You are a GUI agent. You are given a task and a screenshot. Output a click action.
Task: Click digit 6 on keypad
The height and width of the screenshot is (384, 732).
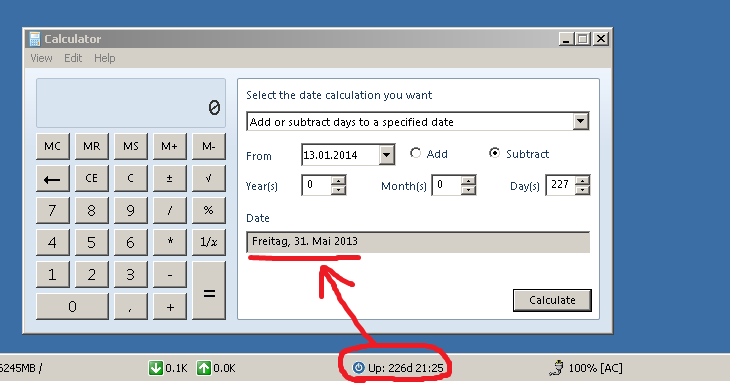[x=131, y=243]
